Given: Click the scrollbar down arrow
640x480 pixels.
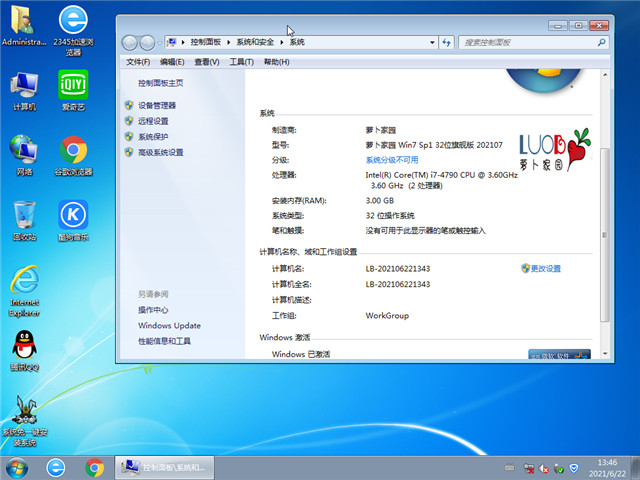Looking at the screenshot, I should (605, 354).
